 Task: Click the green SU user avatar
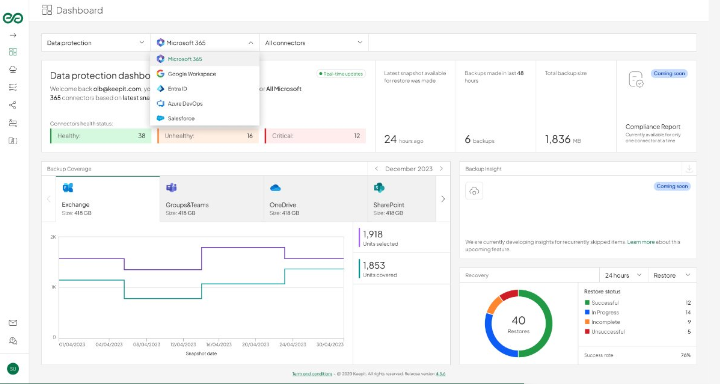pos(13,368)
